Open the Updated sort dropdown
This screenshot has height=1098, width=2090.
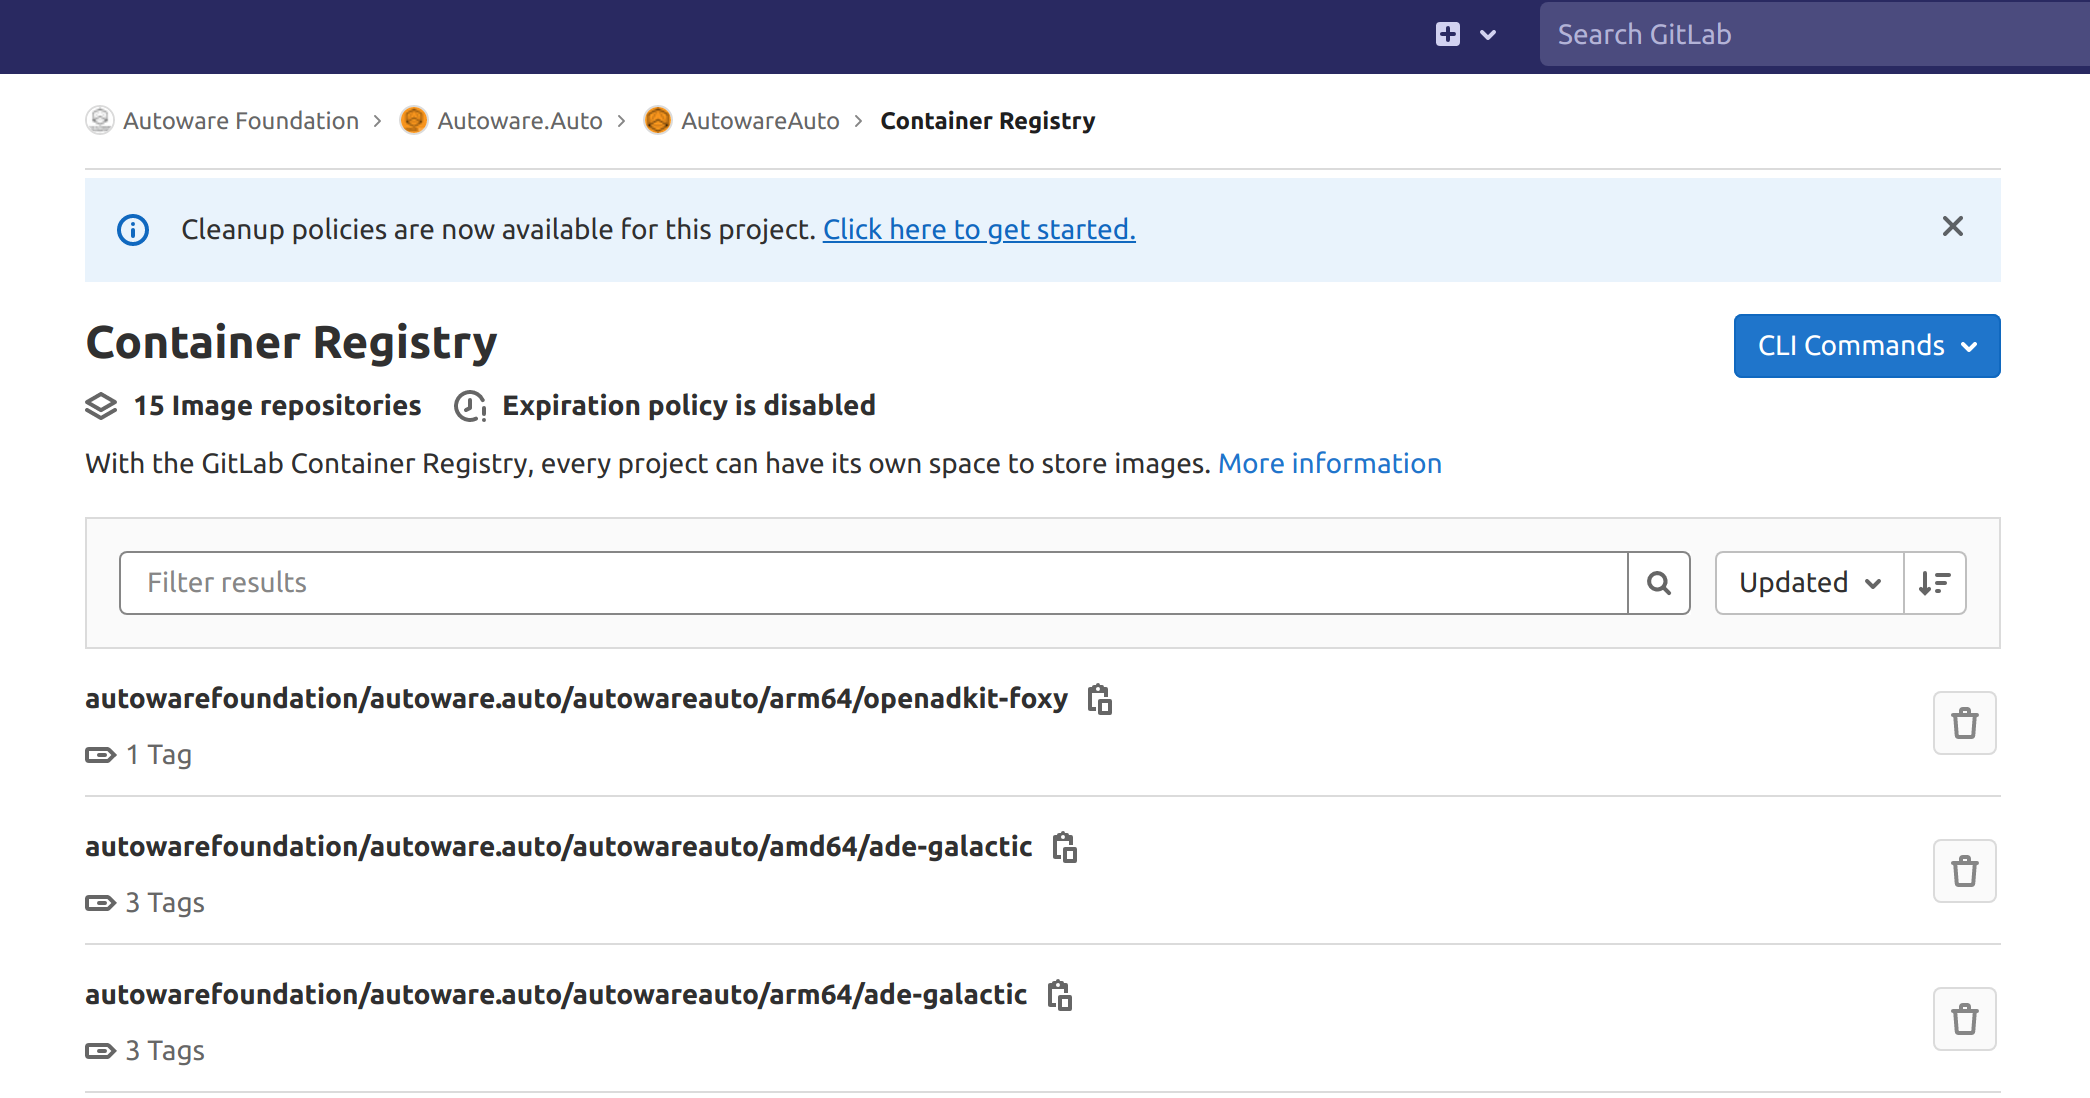(x=1809, y=583)
